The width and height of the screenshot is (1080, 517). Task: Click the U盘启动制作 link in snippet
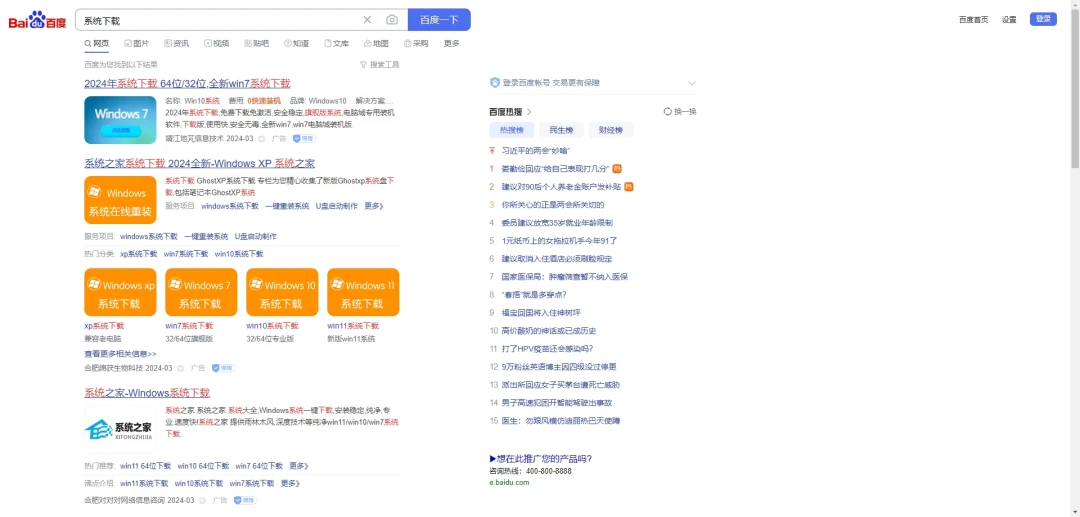(337, 206)
